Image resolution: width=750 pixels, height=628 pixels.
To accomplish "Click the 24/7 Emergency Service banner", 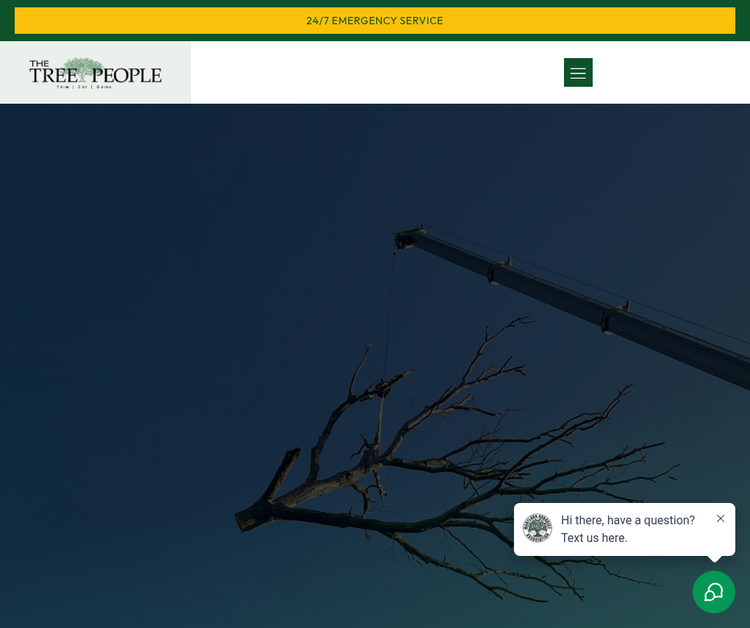I will tap(374, 21).
